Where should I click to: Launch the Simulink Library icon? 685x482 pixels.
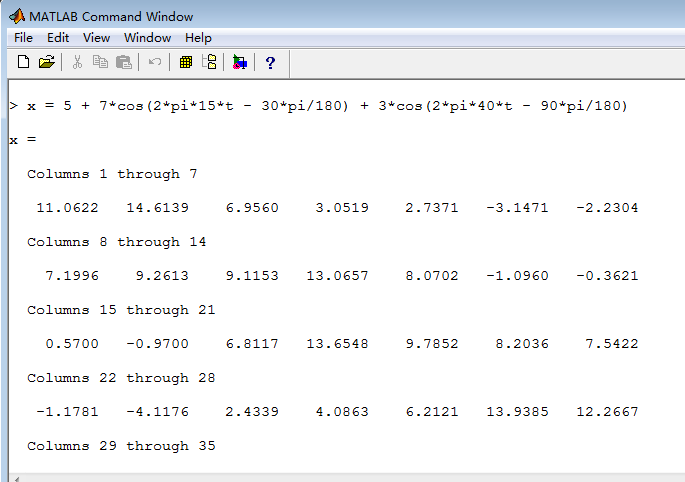(x=239, y=62)
